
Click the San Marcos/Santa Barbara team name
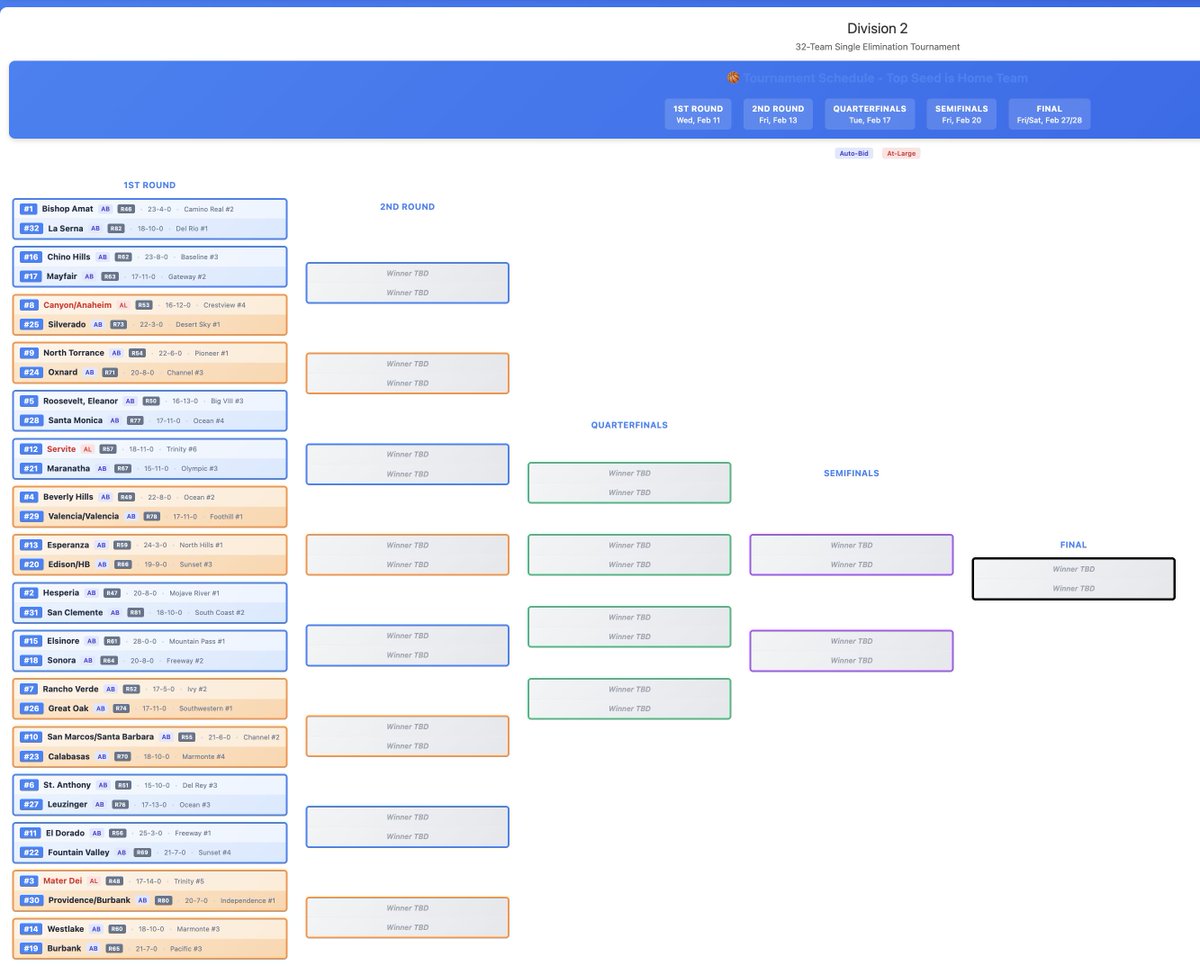(x=101, y=737)
